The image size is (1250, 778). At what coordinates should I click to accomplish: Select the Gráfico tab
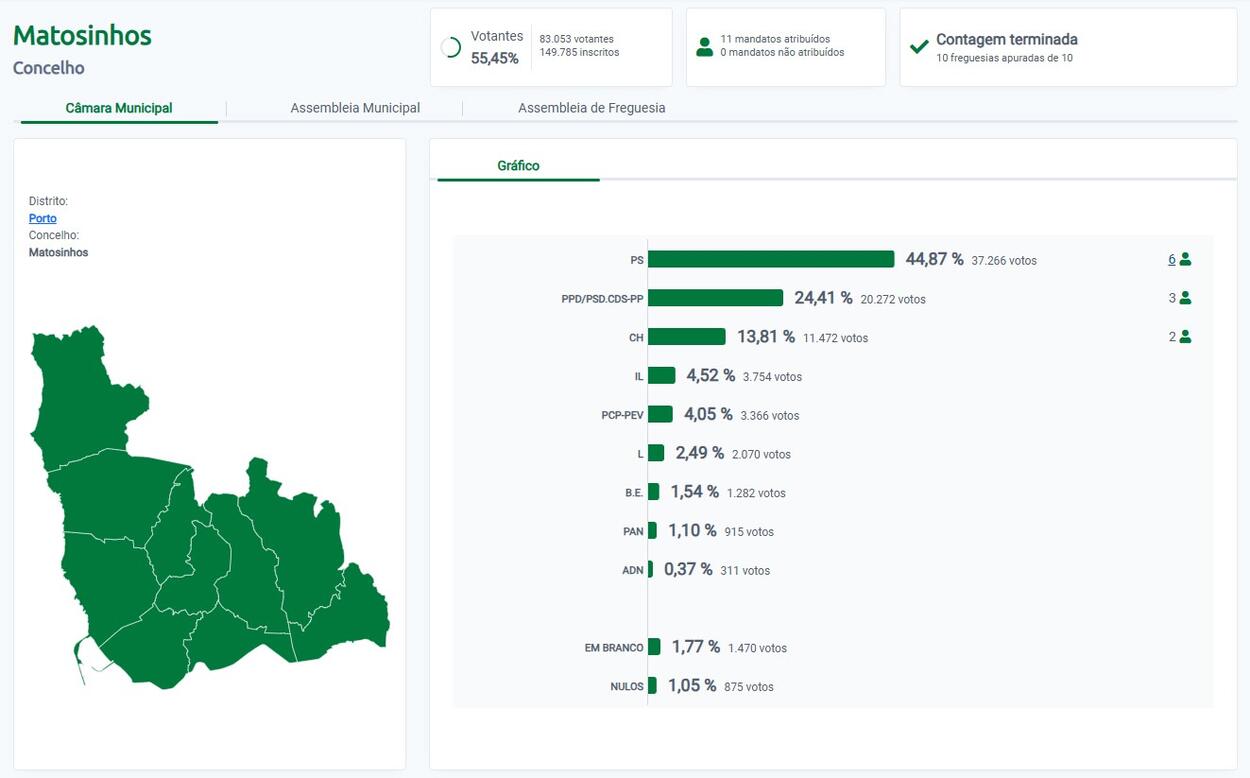518,166
